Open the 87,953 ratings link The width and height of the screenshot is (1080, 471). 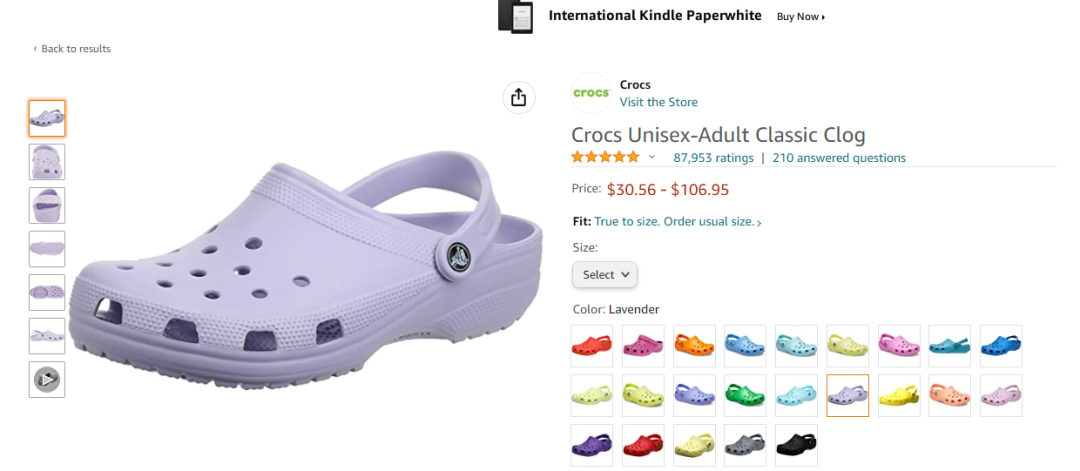point(713,158)
